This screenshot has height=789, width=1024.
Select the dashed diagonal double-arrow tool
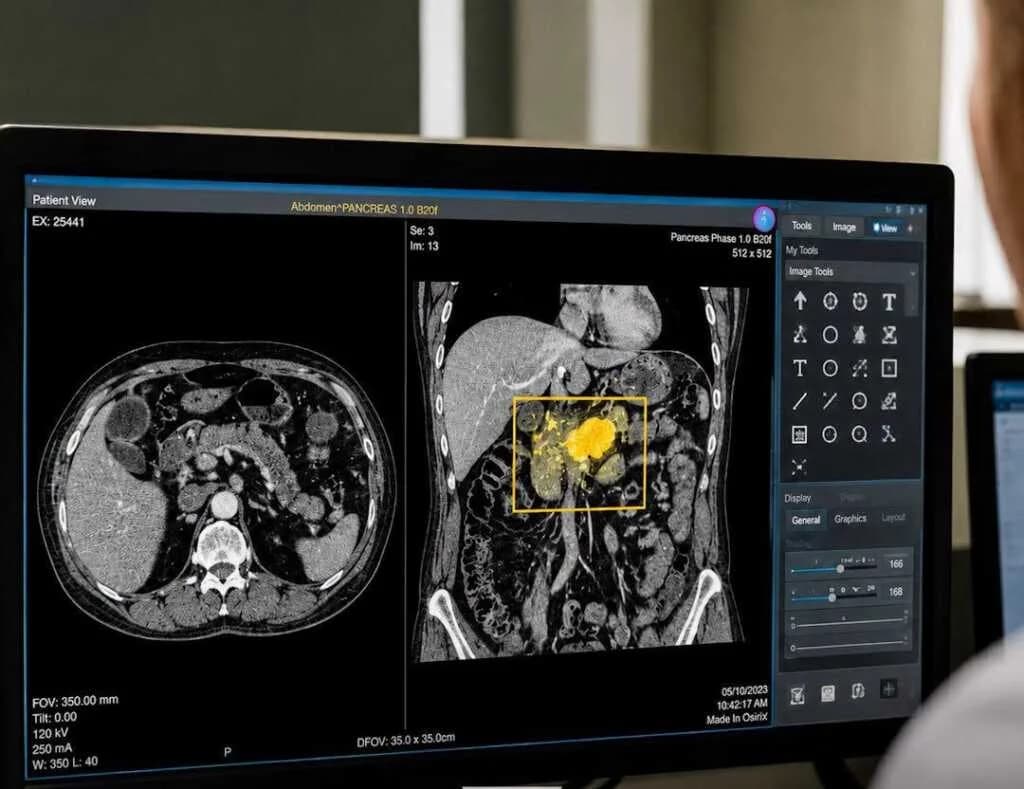coord(859,368)
